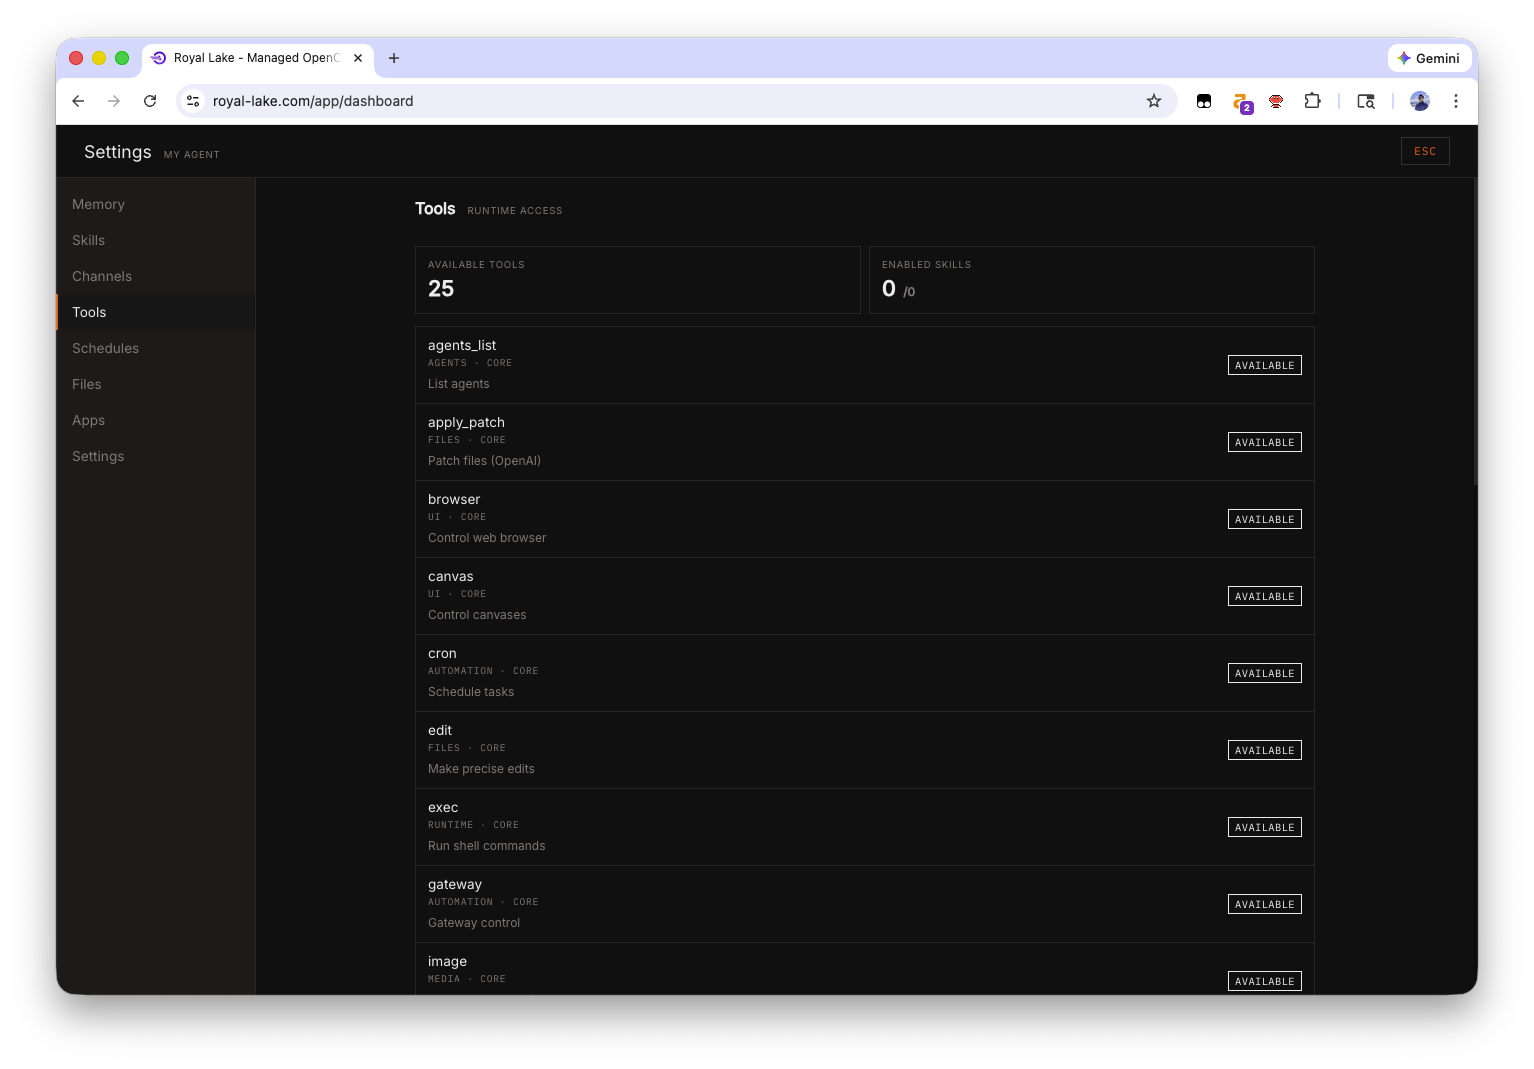Click the AVAILABLE badge for apply_patch
The width and height of the screenshot is (1534, 1069).
pos(1264,442)
